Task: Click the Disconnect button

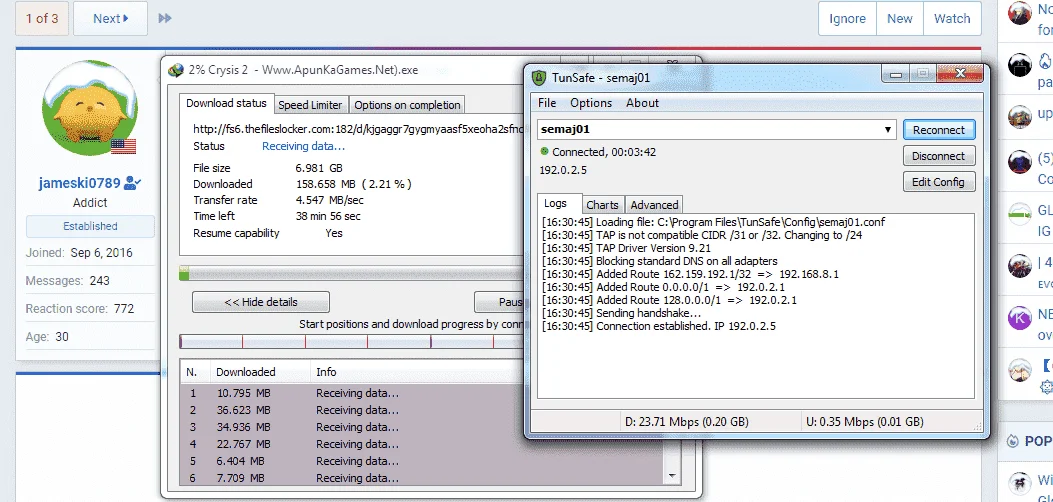Action: click(938, 156)
